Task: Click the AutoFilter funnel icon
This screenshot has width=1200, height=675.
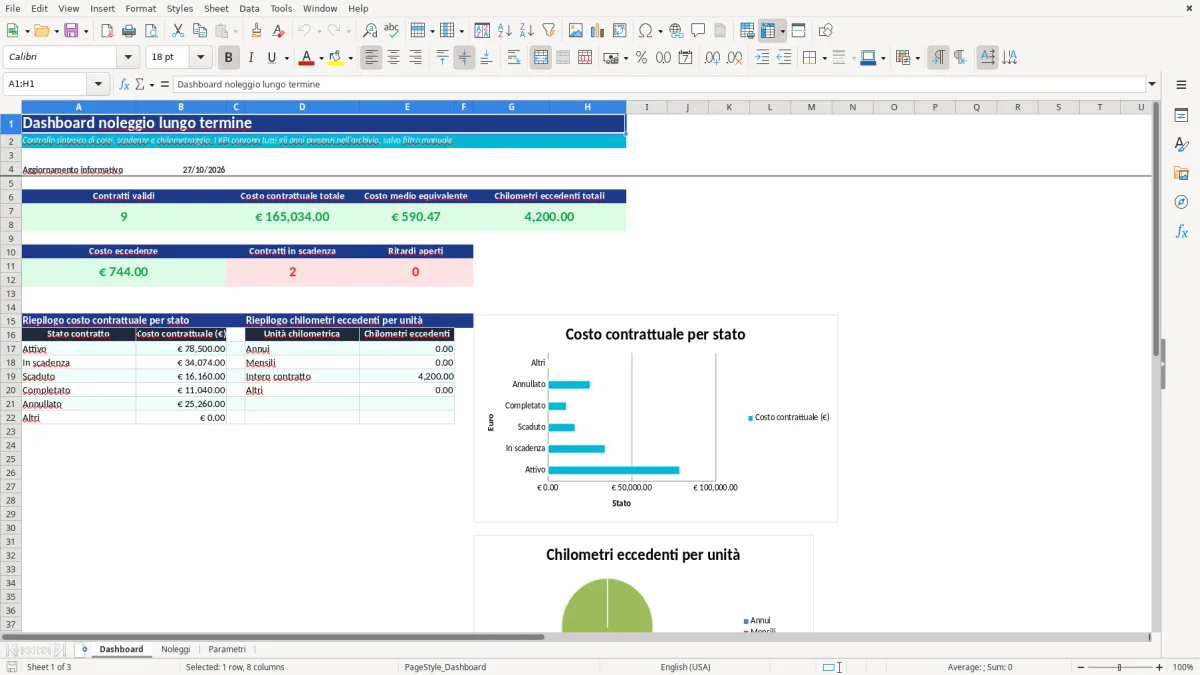Action: coord(549,31)
